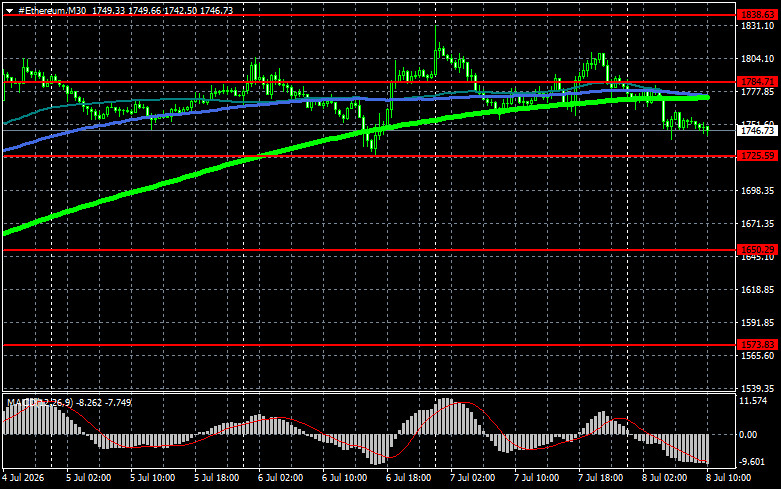Open the chart menu triangle beside #Ethereum
The image size is (781, 489).
coord(9,10)
